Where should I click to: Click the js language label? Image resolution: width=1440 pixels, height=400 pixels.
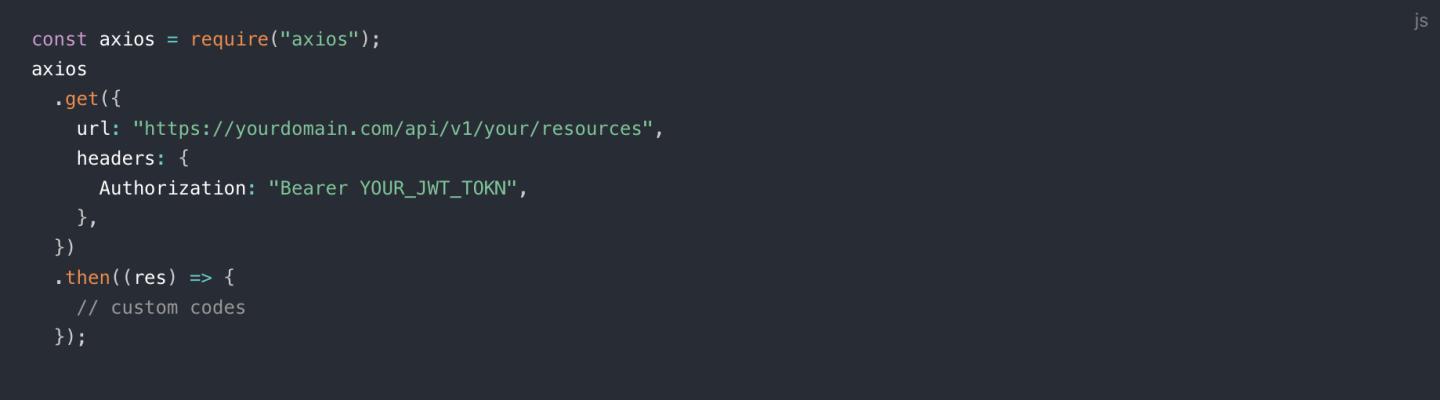pos(1420,21)
